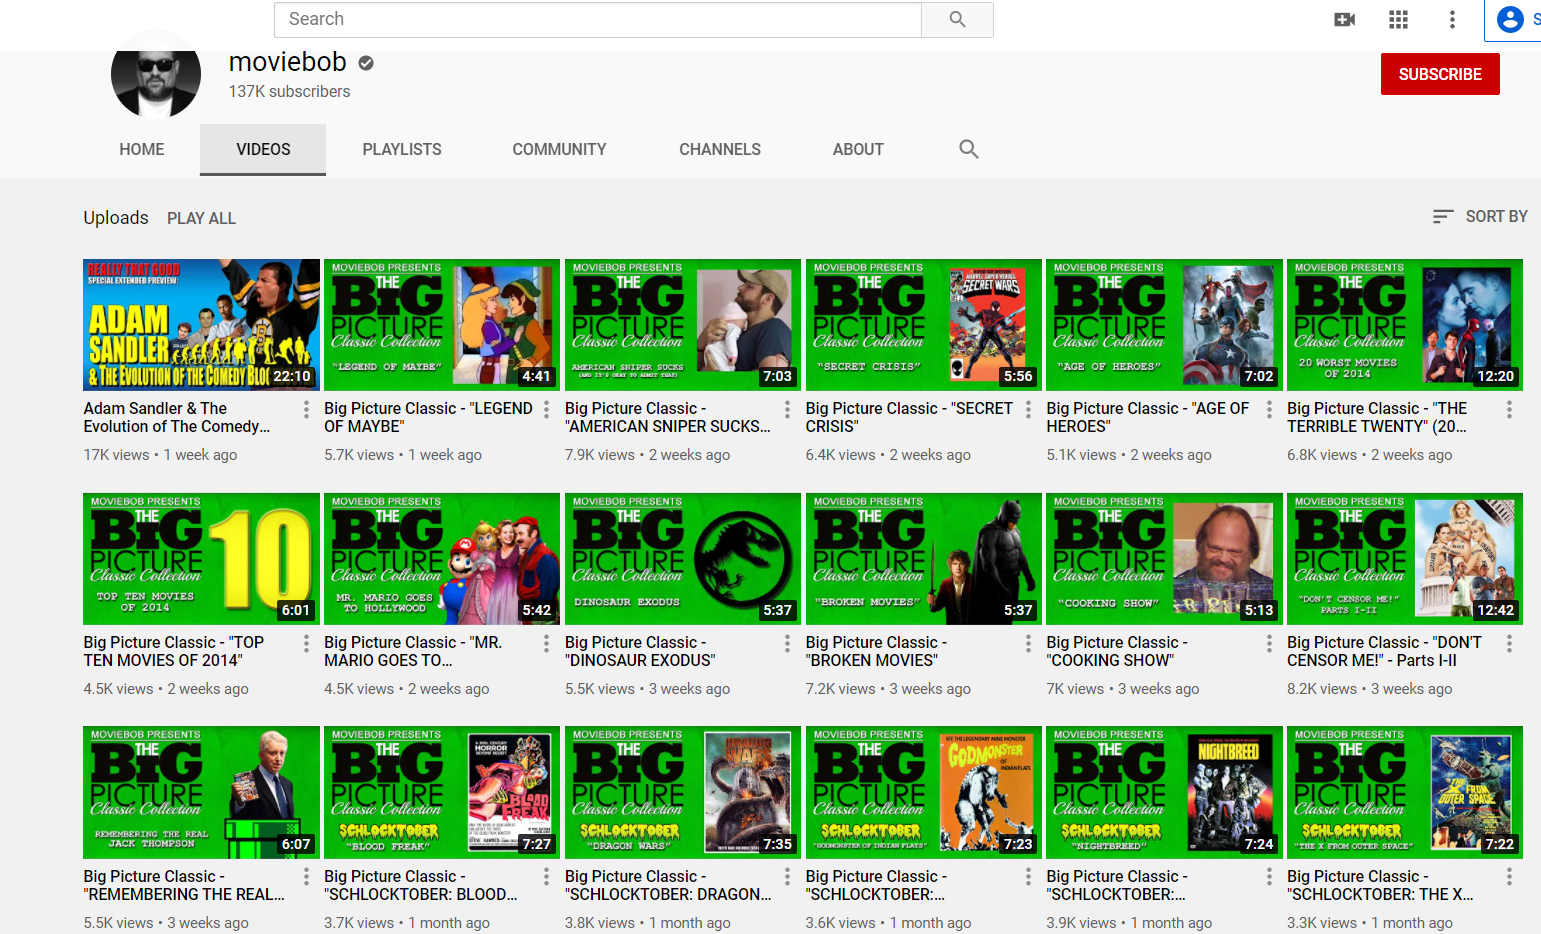The height and width of the screenshot is (934, 1541).
Task: Click the moviebob channel name
Action: tap(287, 62)
